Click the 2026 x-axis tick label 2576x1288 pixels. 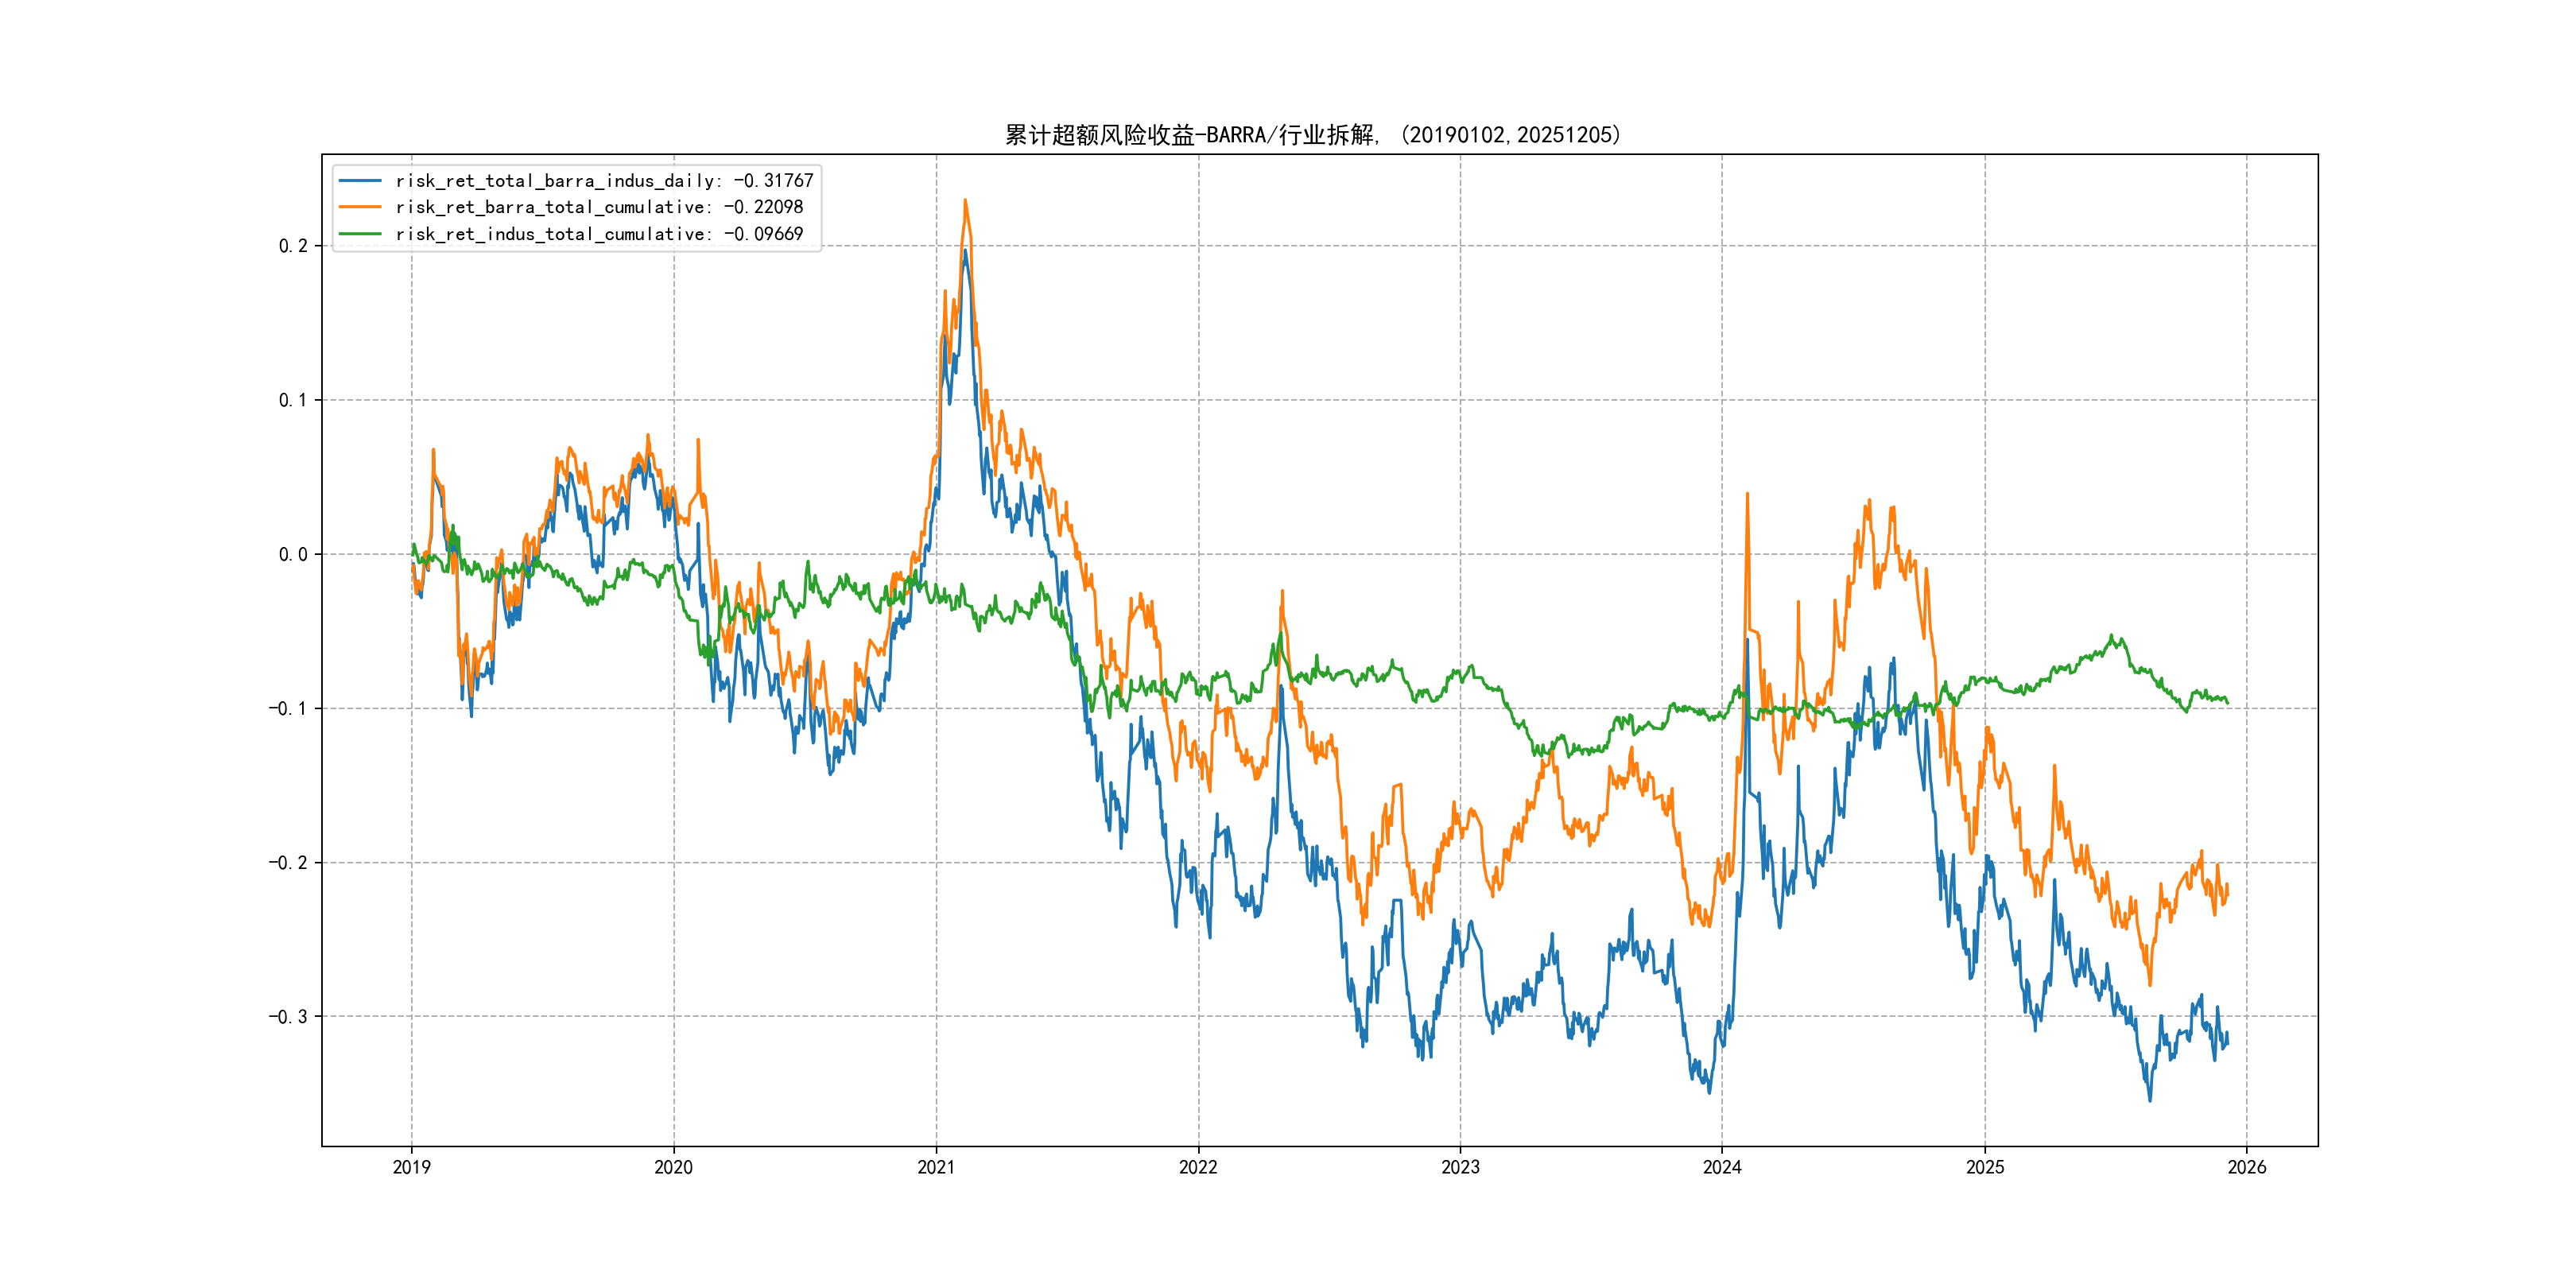pyautogui.click(x=2247, y=1167)
